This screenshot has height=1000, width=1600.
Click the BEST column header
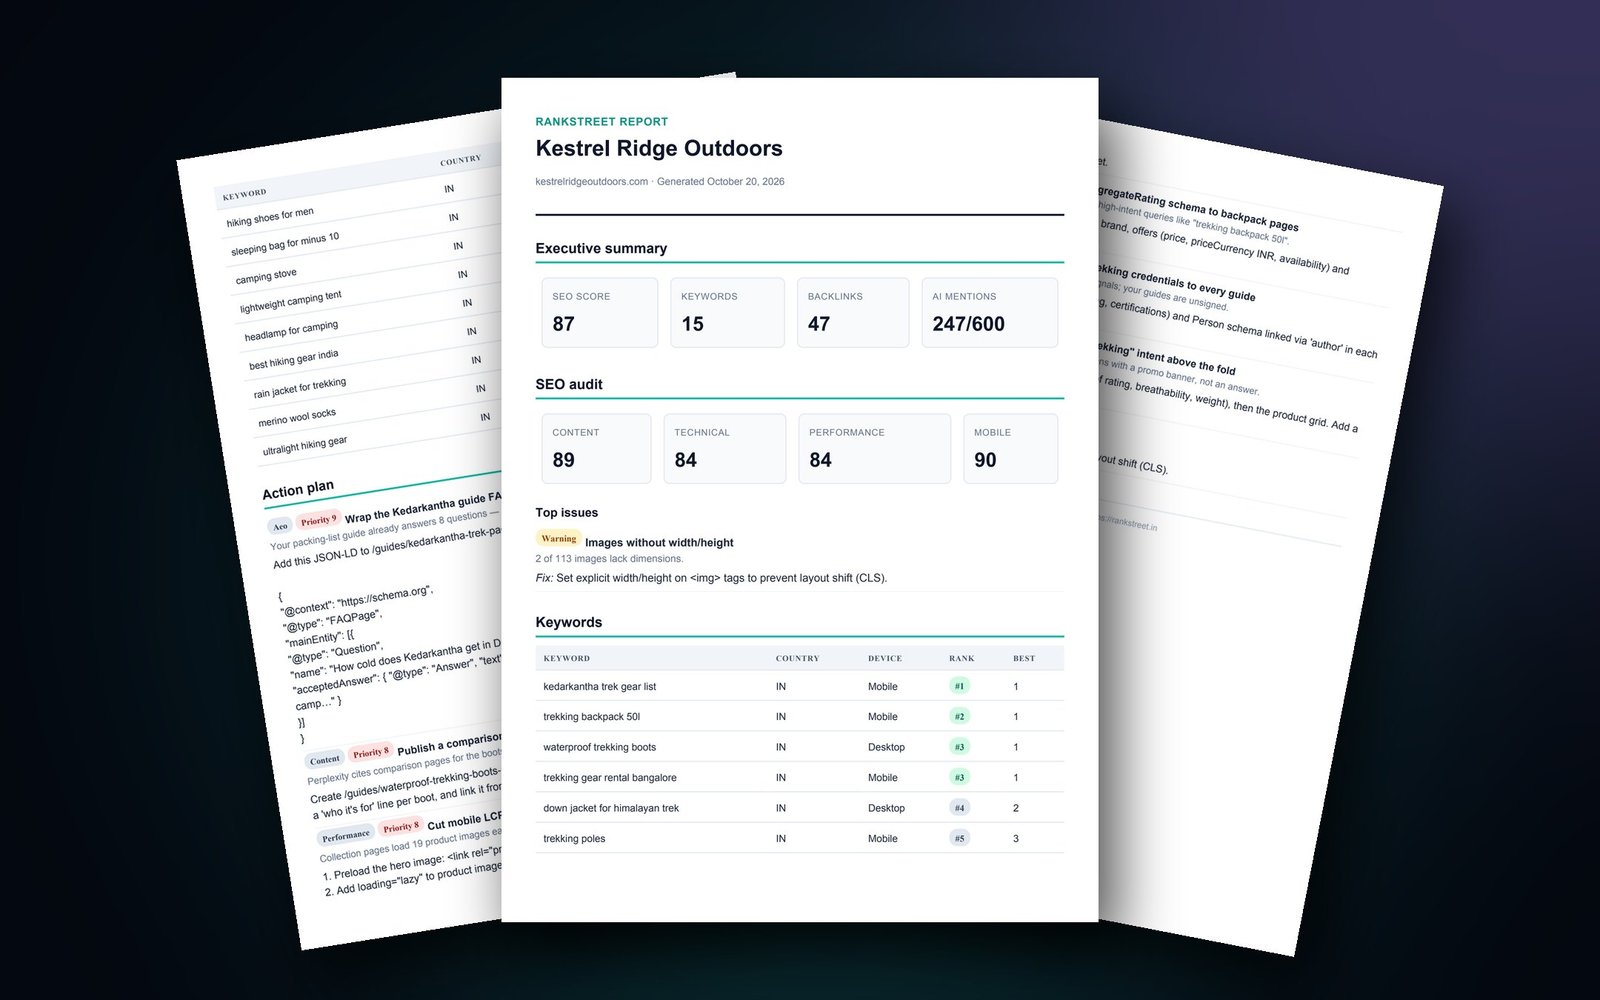point(1024,659)
